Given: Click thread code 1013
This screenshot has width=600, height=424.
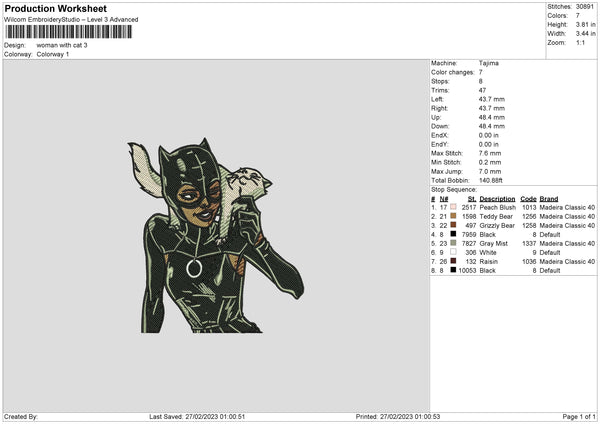Looking at the screenshot, I should coord(529,207).
